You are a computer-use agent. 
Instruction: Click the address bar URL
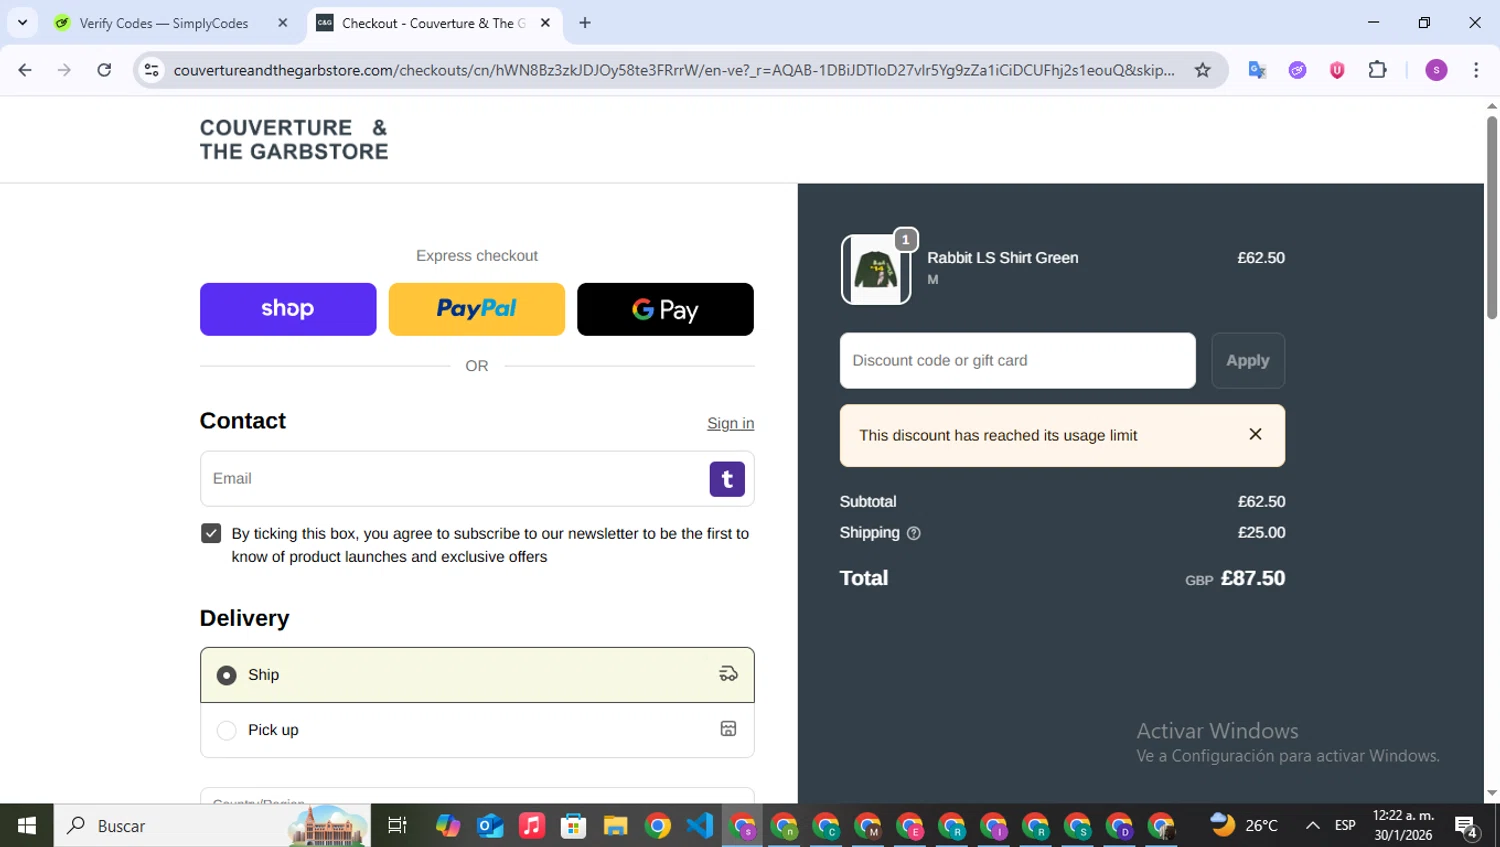[x=673, y=70]
